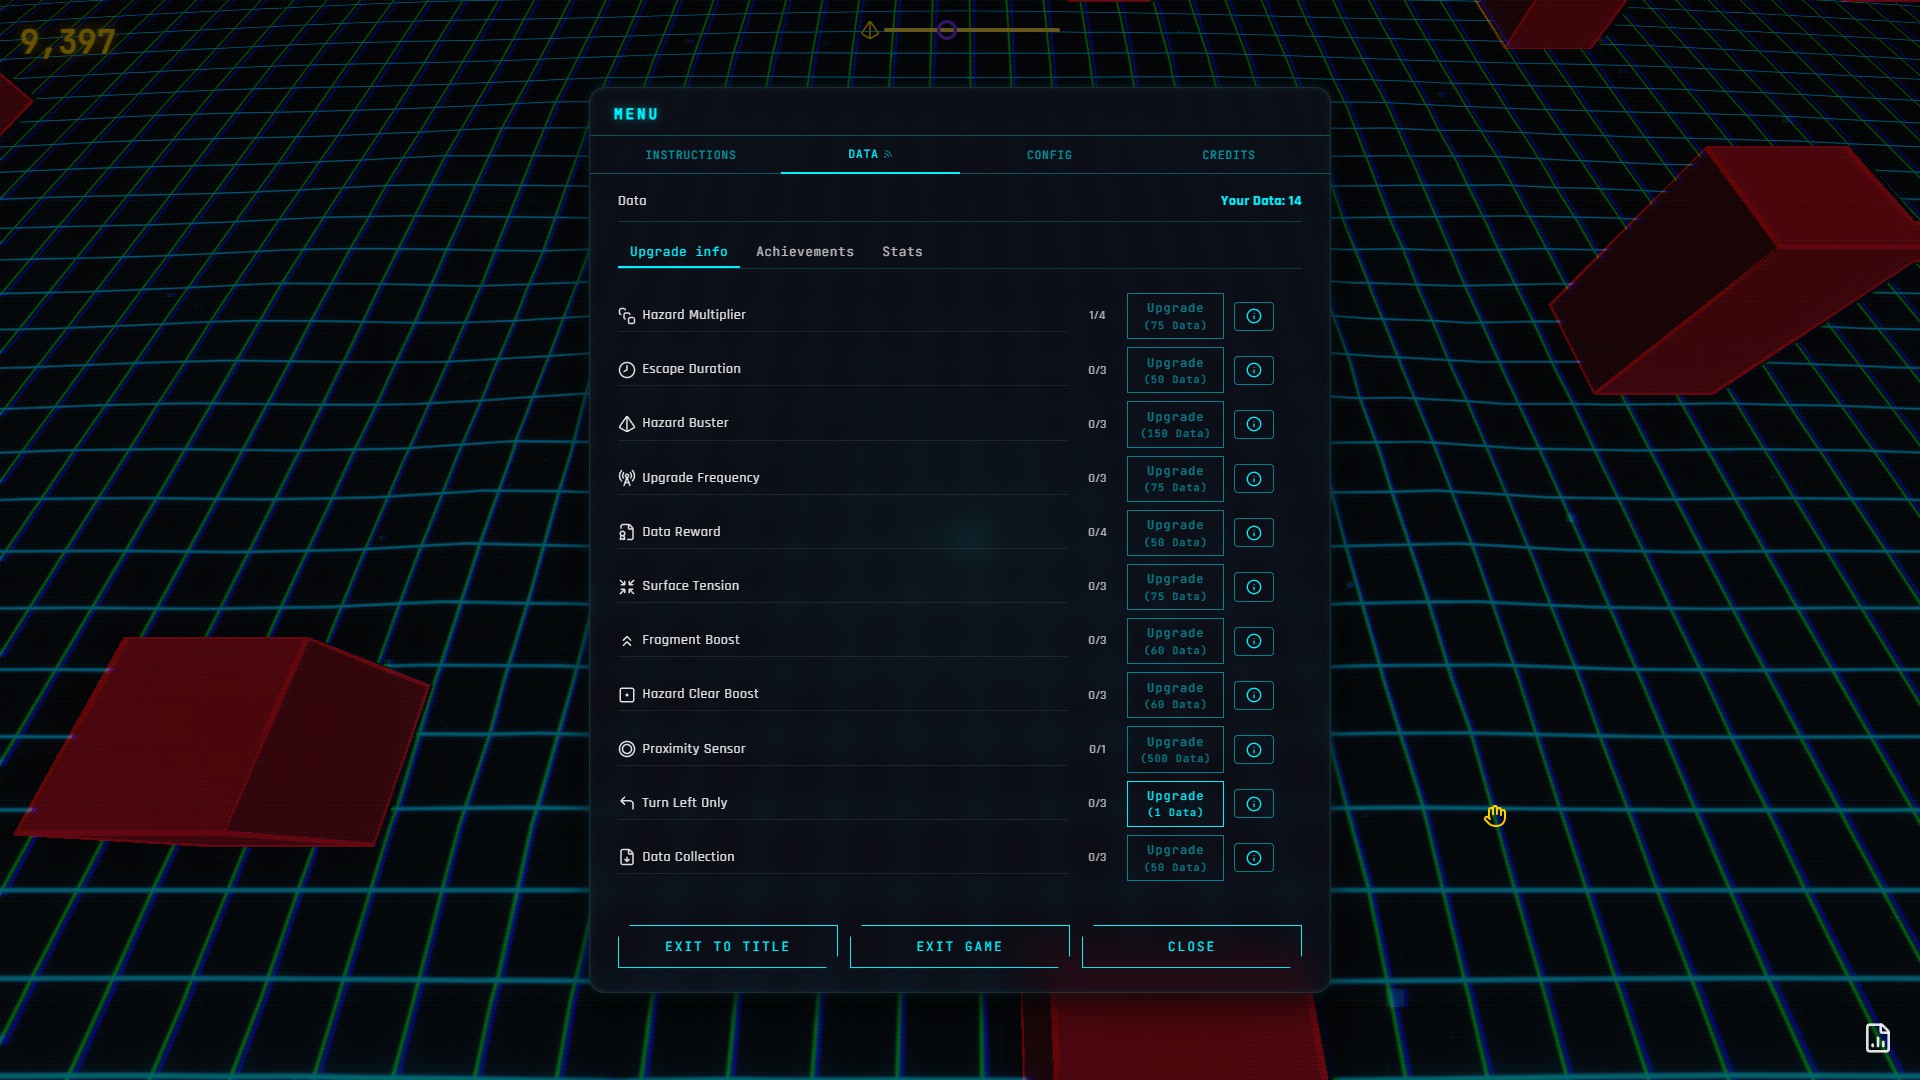Click Turn Left Only info icon

(x=1253, y=804)
